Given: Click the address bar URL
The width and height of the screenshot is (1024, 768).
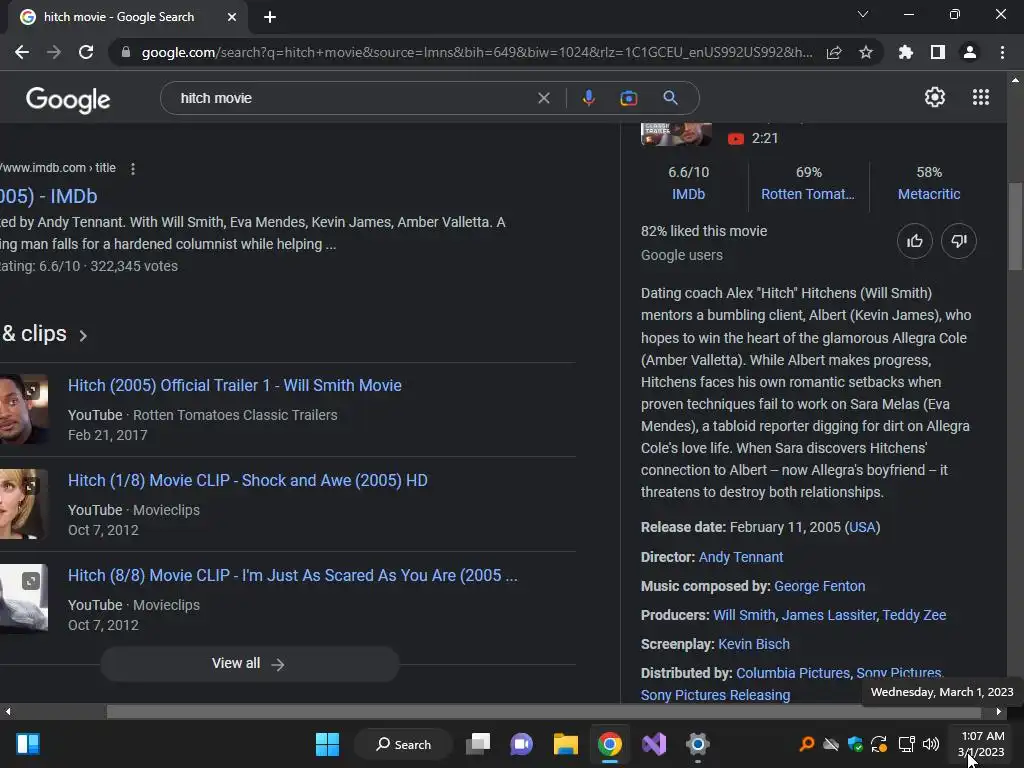Looking at the screenshot, I should point(477,52).
